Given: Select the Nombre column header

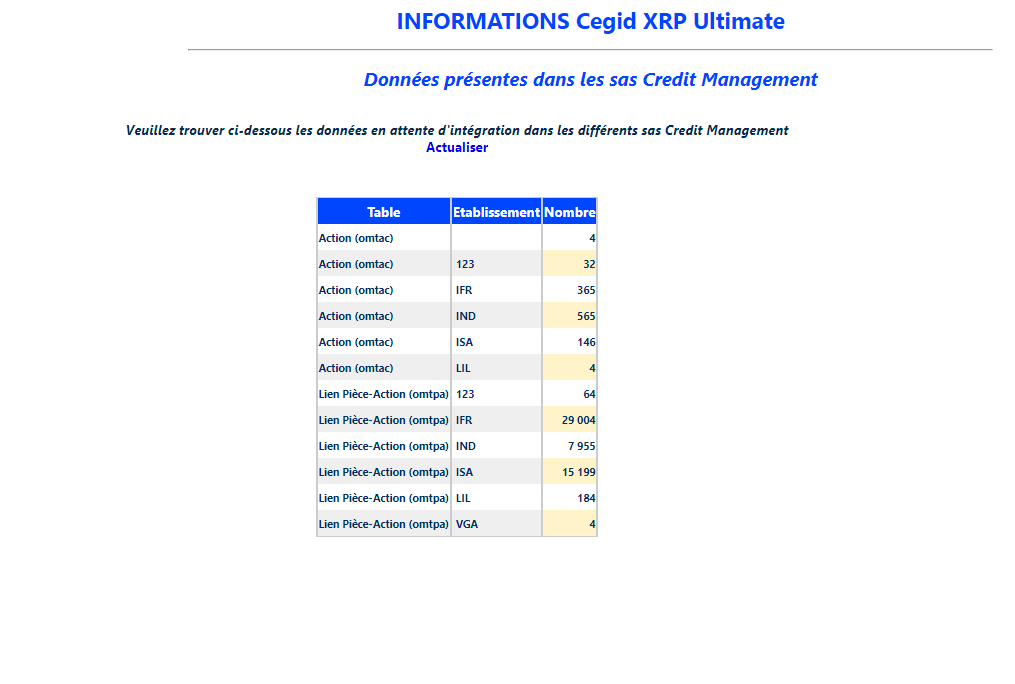Looking at the screenshot, I should [570, 212].
